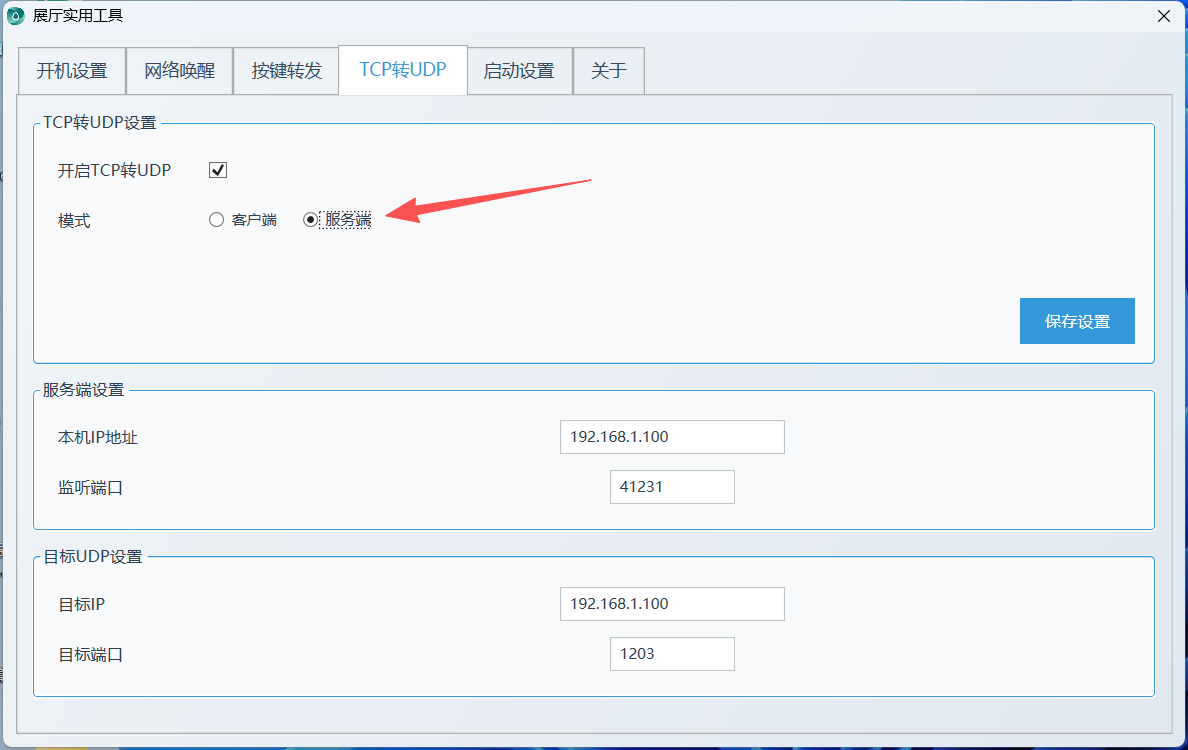Open the 网络唤醒 tab
The width and height of the screenshot is (1188, 750).
pos(179,71)
